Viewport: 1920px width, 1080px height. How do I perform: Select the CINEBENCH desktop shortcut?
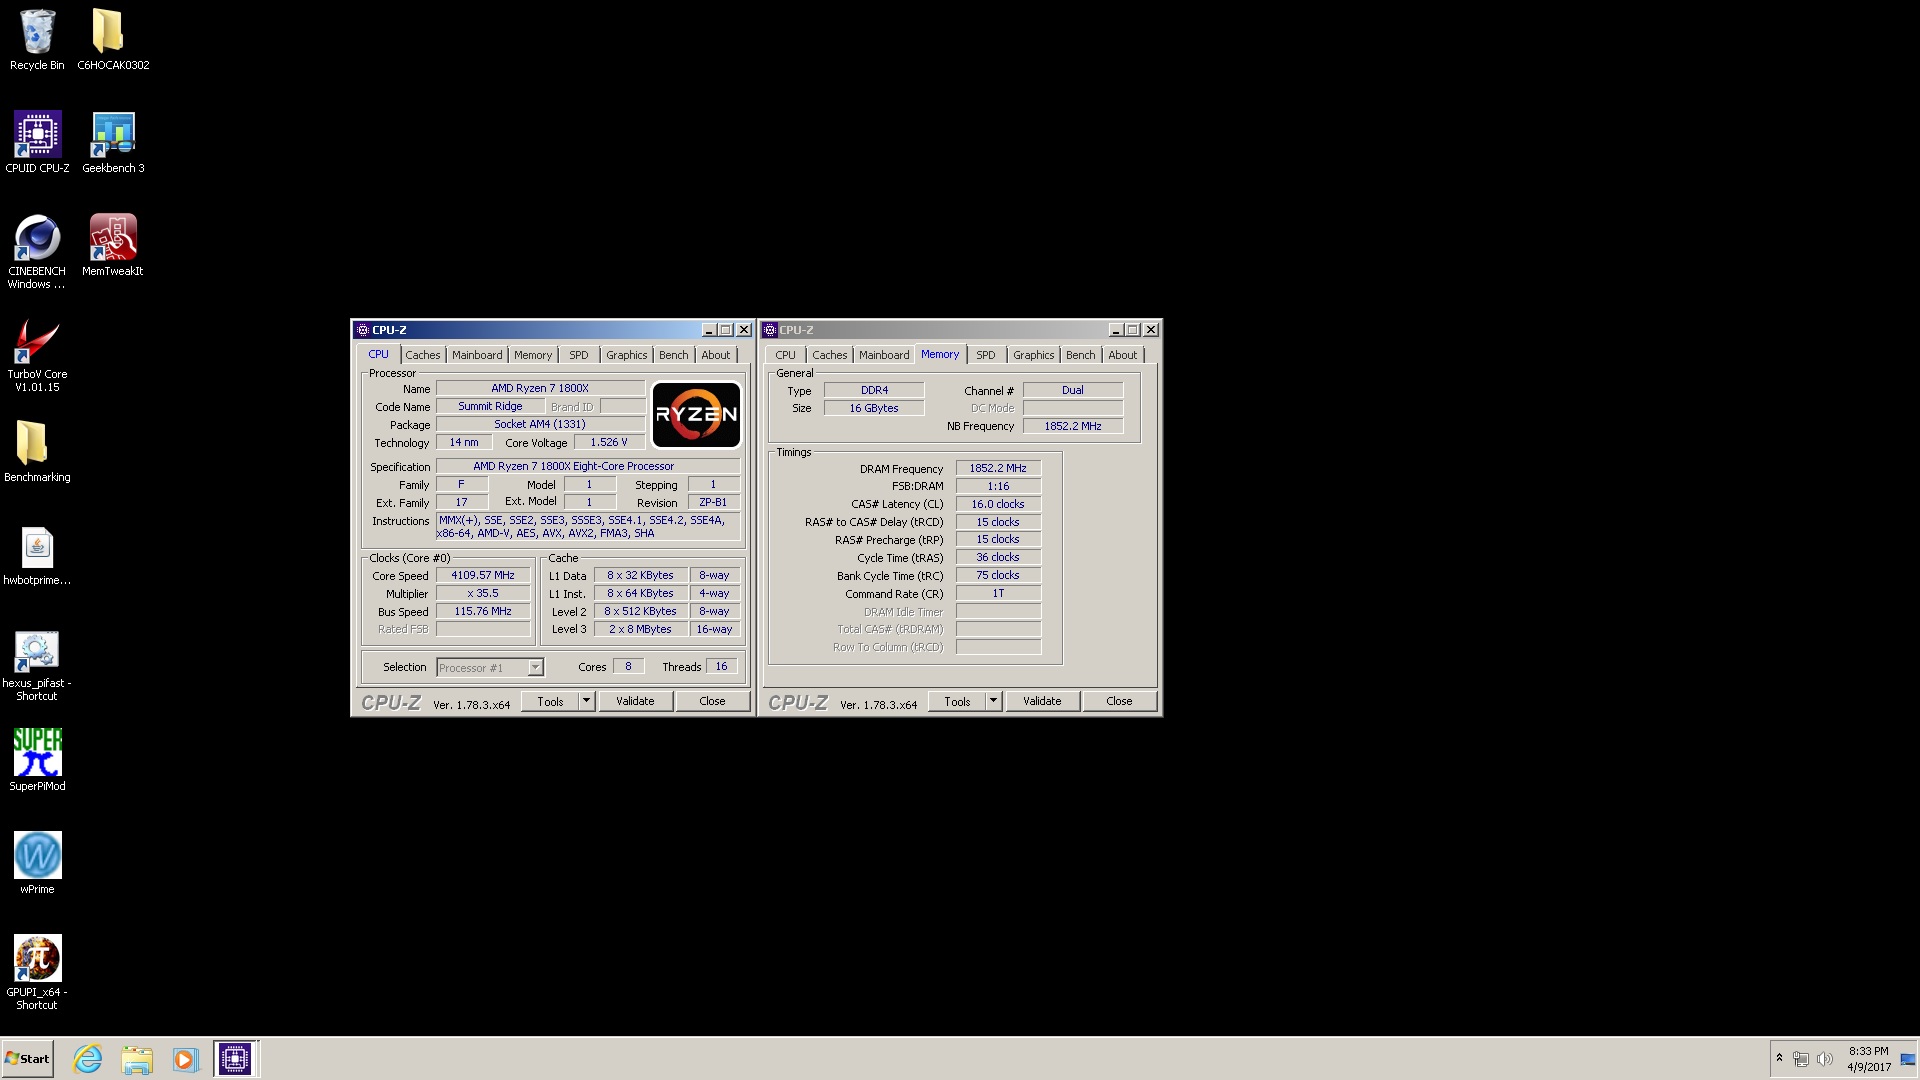(x=37, y=252)
